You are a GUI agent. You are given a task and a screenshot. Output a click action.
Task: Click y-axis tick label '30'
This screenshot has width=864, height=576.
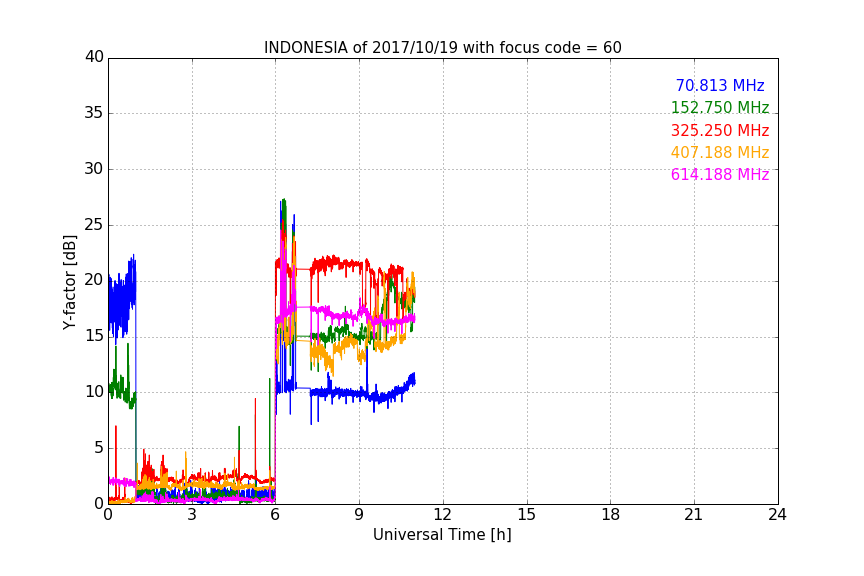point(94,169)
